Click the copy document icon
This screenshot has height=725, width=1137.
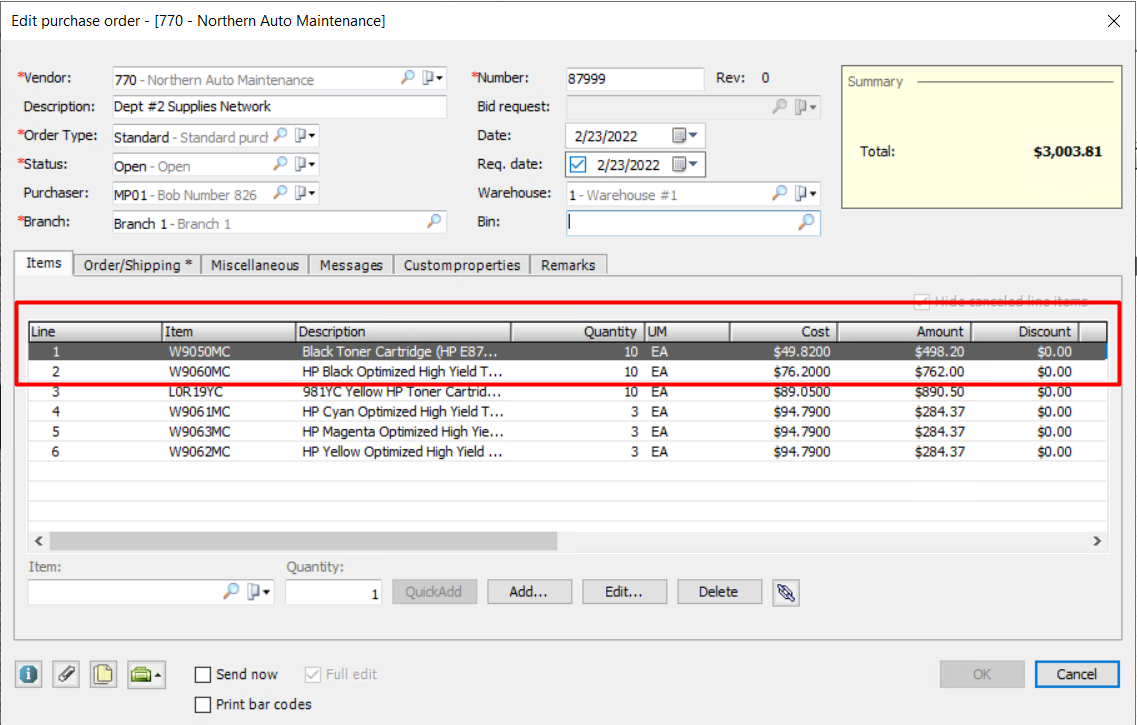102,674
